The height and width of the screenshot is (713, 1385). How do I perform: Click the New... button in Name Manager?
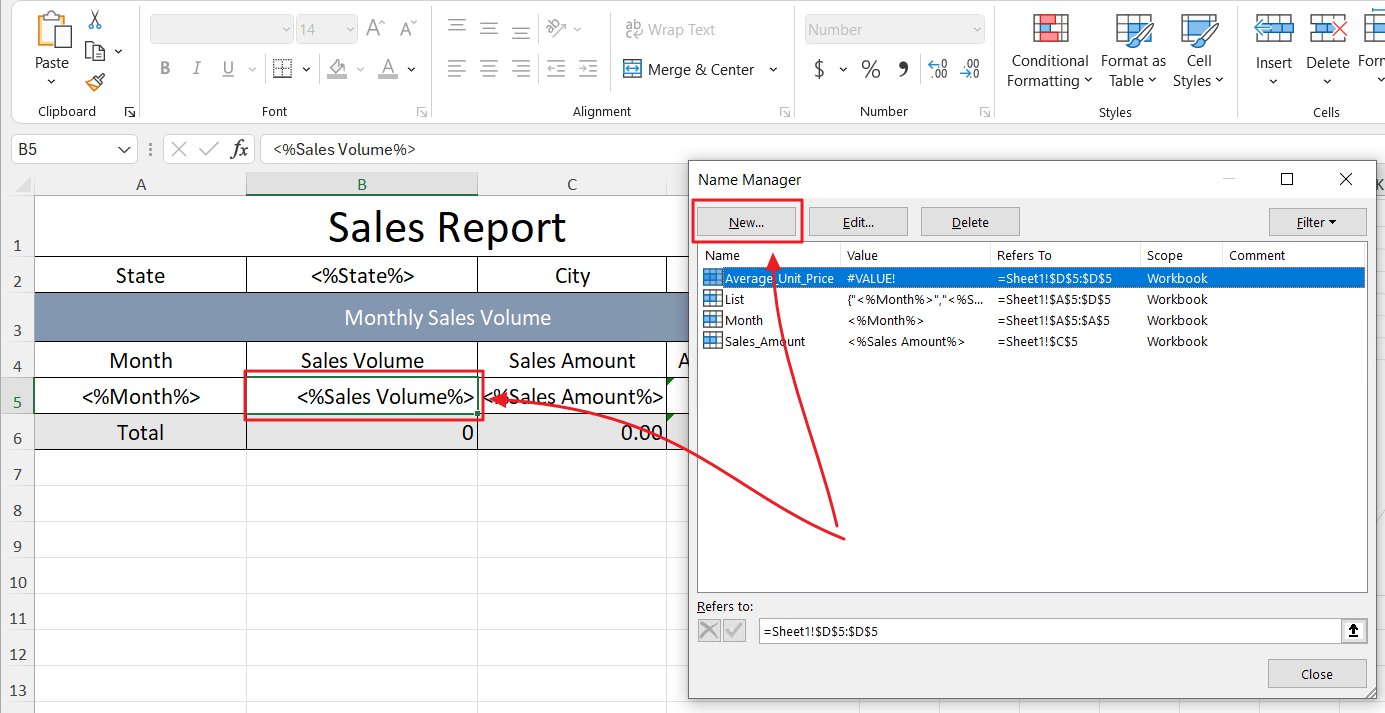pyautogui.click(x=746, y=222)
